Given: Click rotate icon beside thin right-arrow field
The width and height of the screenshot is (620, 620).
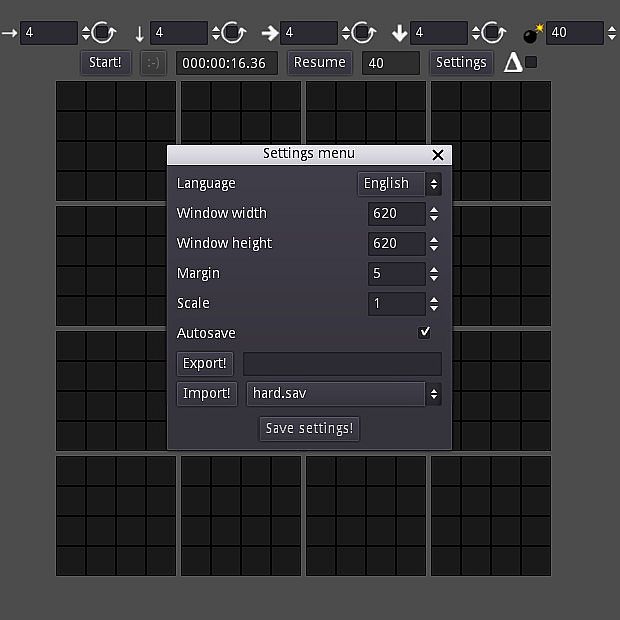Looking at the screenshot, I should coord(104,33).
